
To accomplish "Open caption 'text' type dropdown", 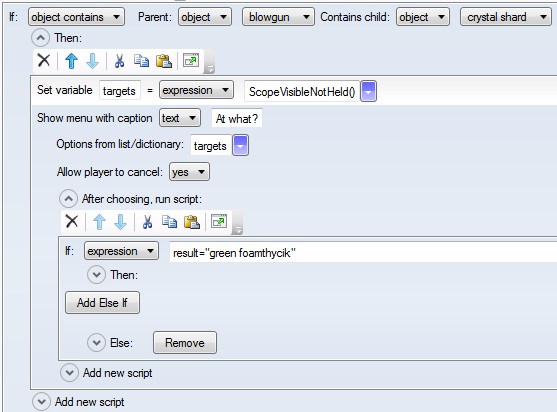I will (180, 118).
